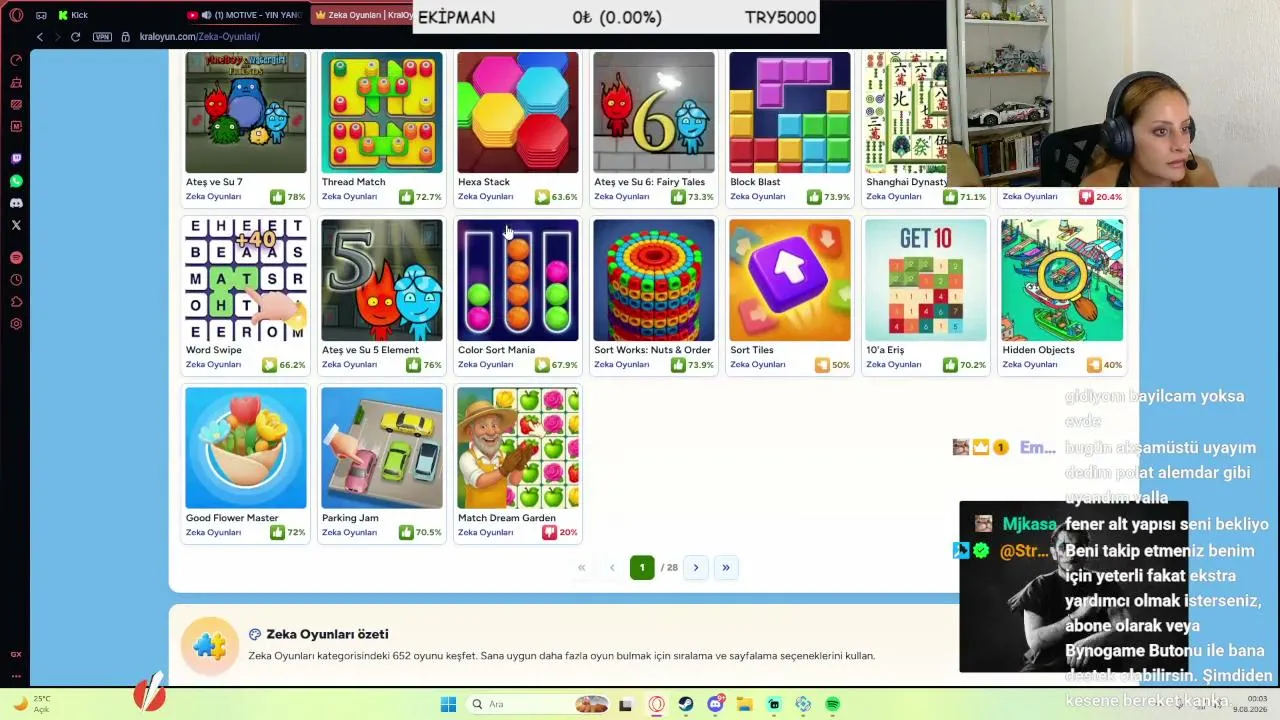Viewport: 1280px width, 720px height.
Task: Open the Color Sort Mania game link
Action: click(496, 350)
